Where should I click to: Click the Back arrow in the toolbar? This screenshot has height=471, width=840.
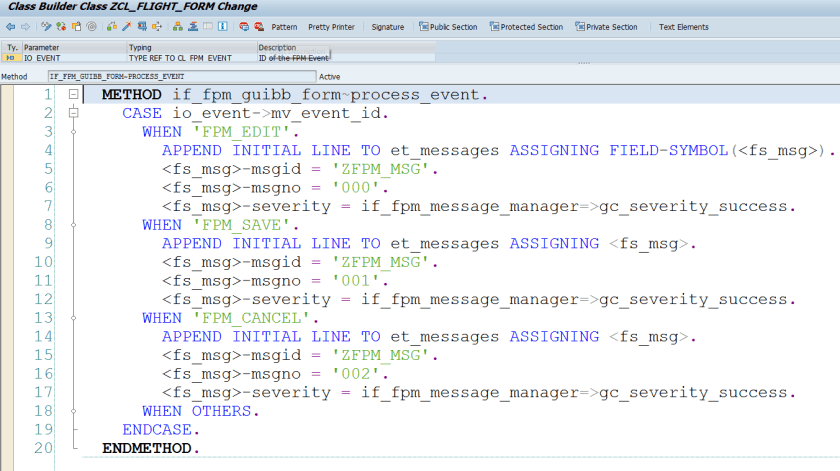9,27
